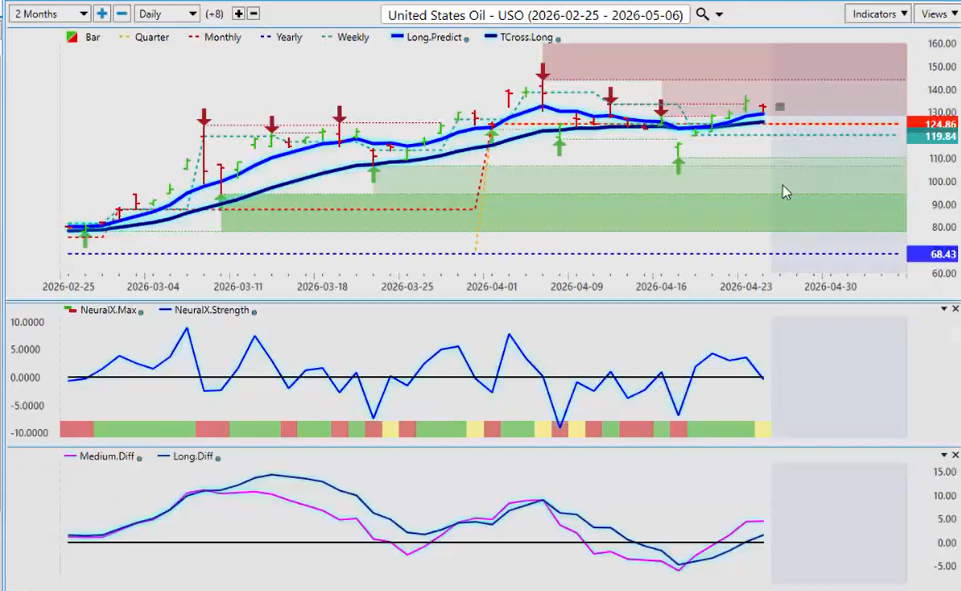
Task: Click the black plus bar offset button
Action: pyautogui.click(x=238, y=14)
